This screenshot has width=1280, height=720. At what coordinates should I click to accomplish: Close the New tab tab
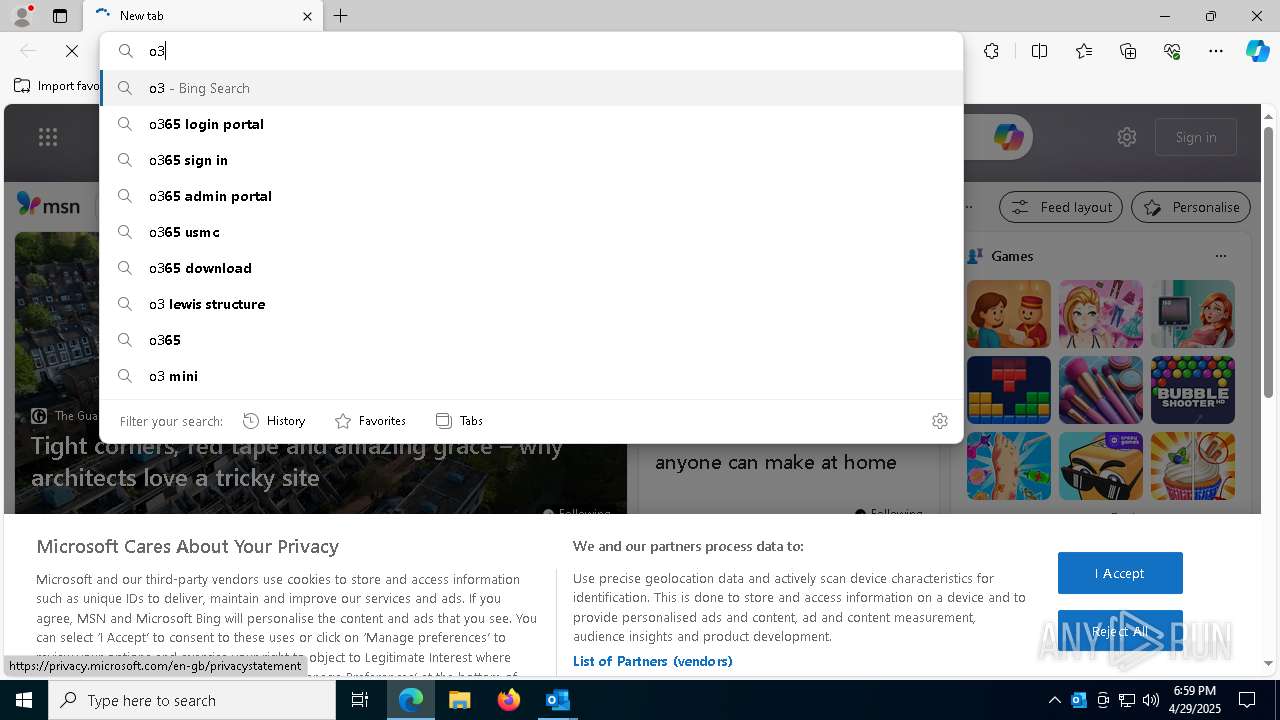pos(307,16)
